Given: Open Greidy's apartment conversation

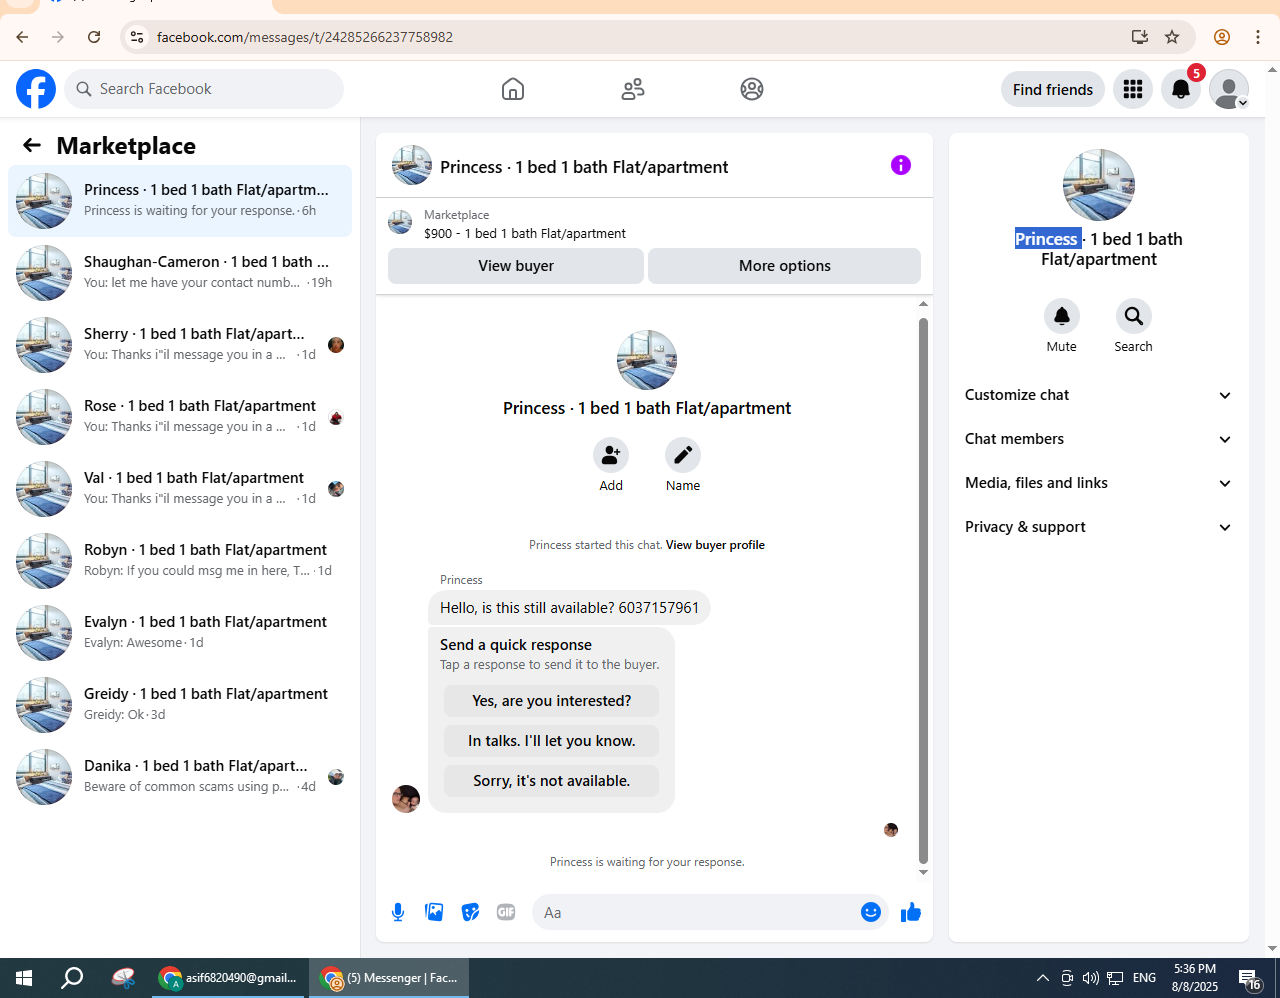Looking at the screenshot, I should click(180, 705).
